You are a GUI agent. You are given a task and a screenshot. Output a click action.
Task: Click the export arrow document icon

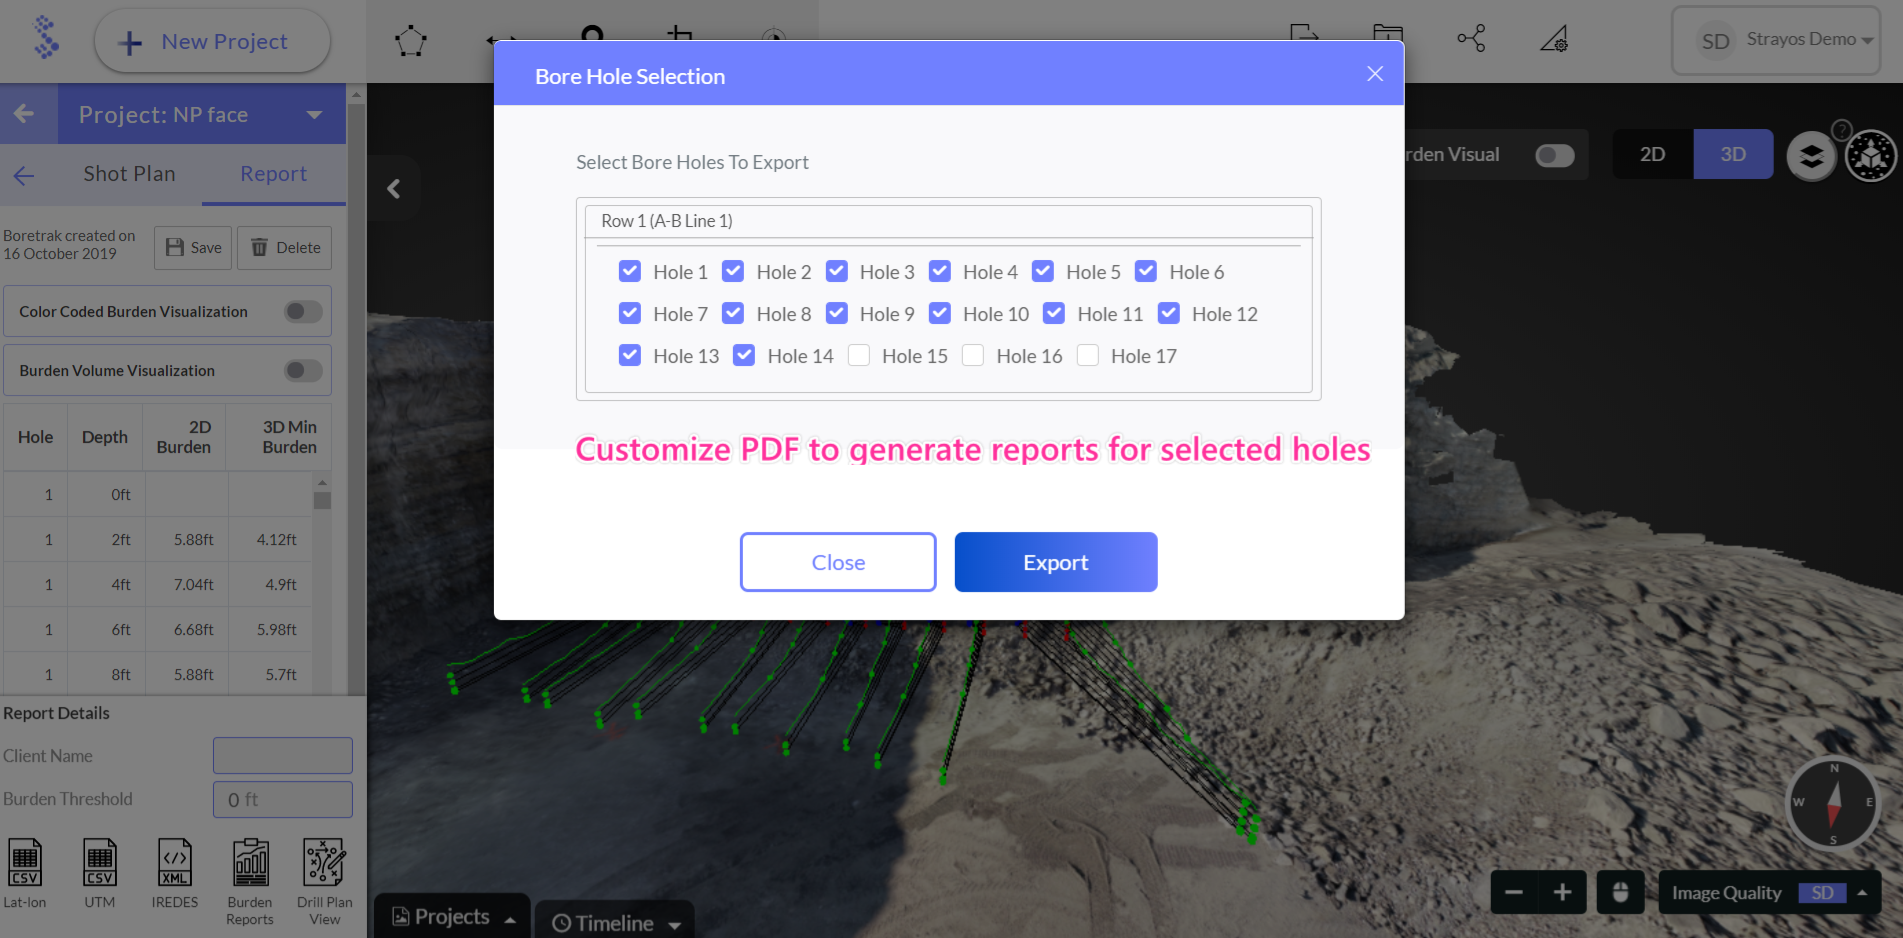coord(1304,35)
